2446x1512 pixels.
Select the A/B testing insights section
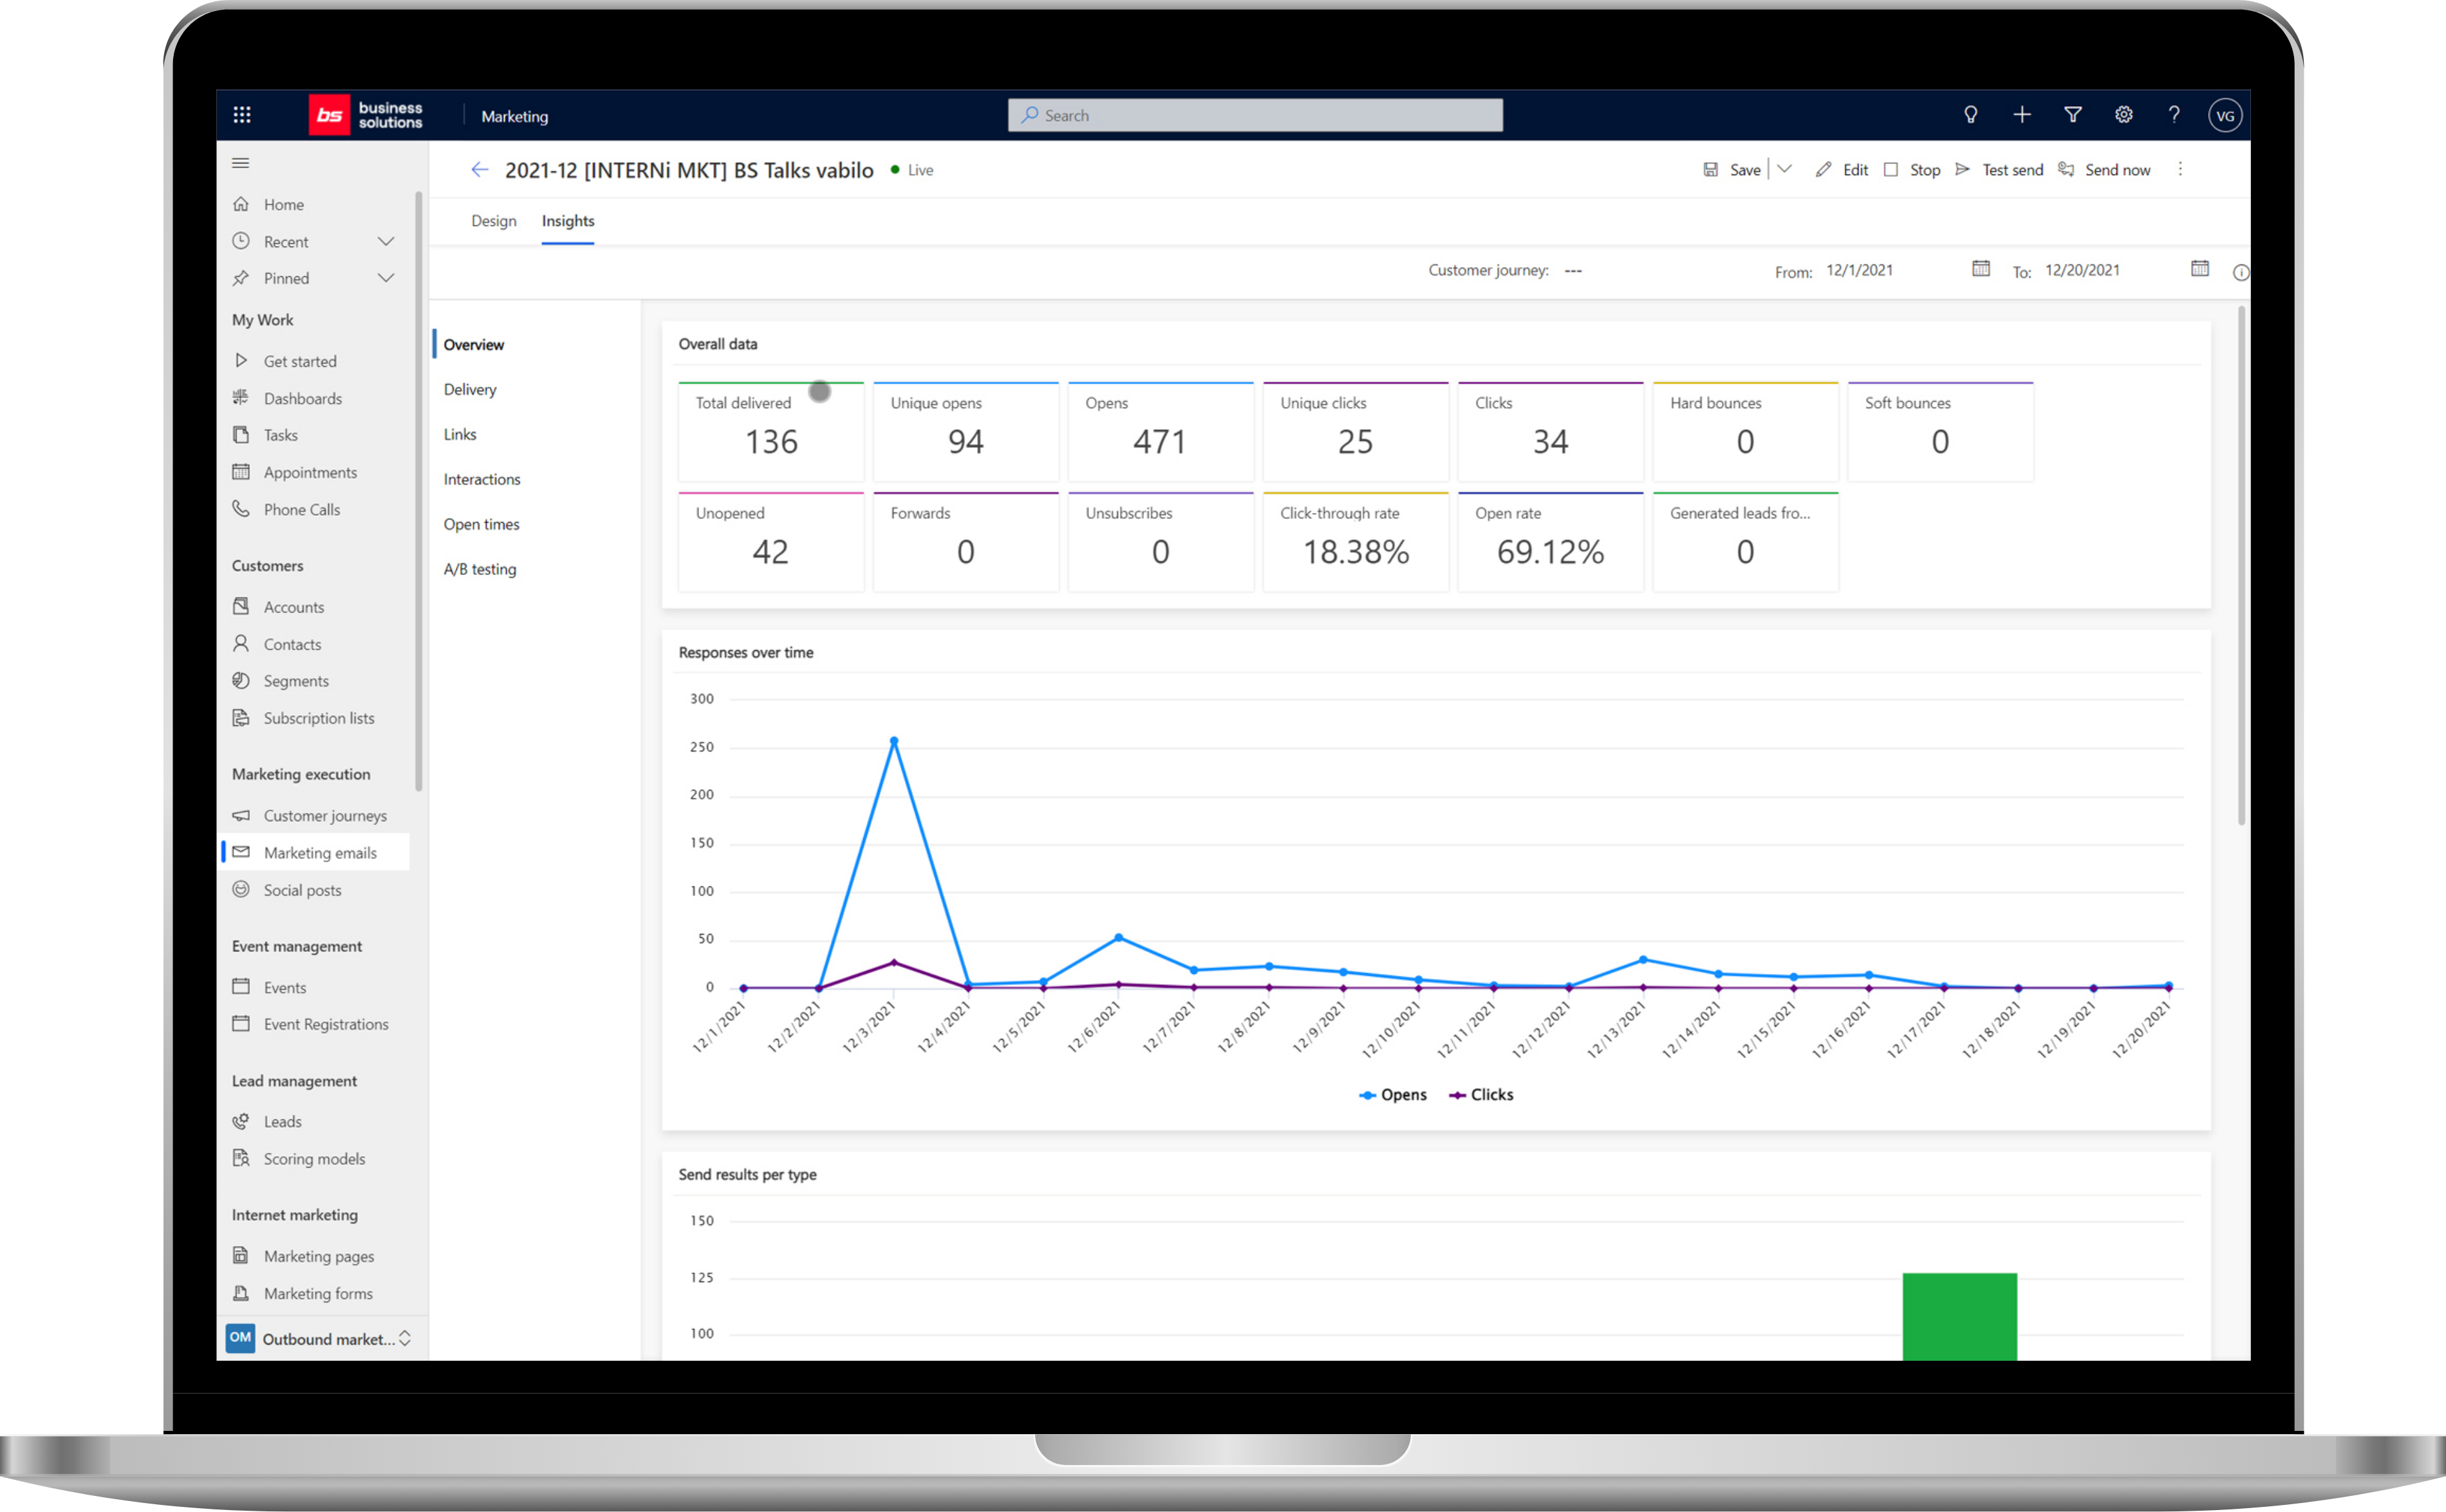tap(480, 570)
